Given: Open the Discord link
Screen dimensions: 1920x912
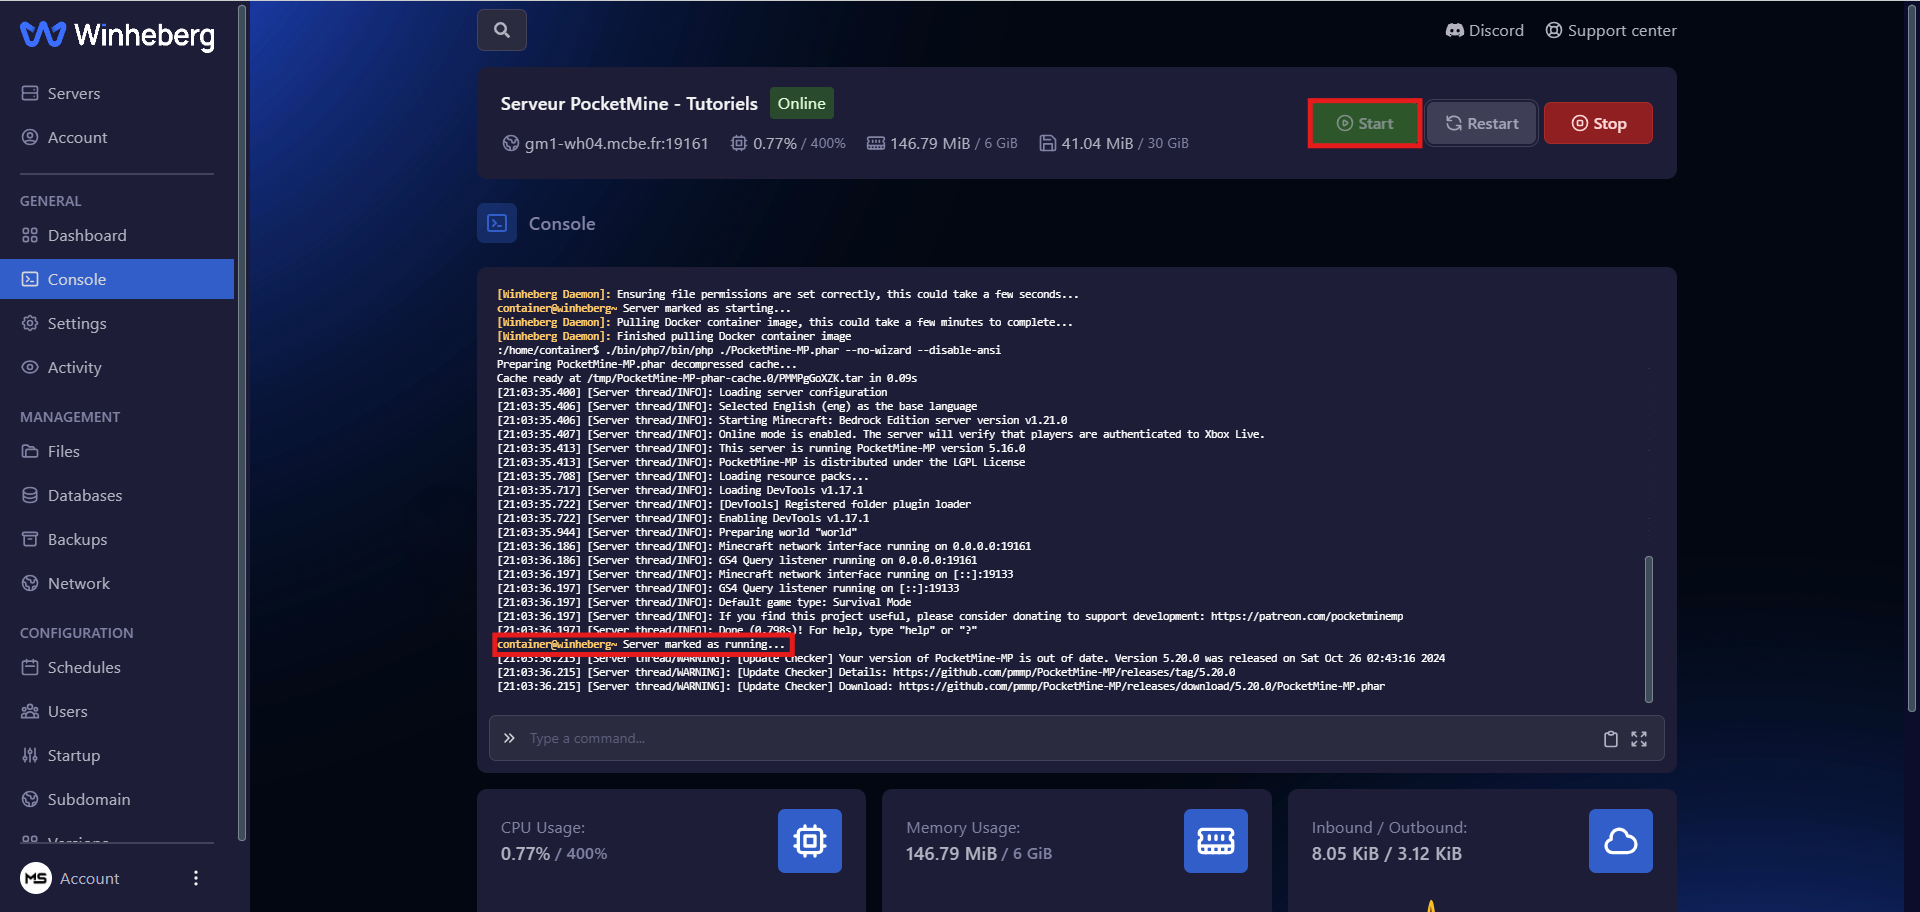Looking at the screenshot, I should coord(1485,30).
